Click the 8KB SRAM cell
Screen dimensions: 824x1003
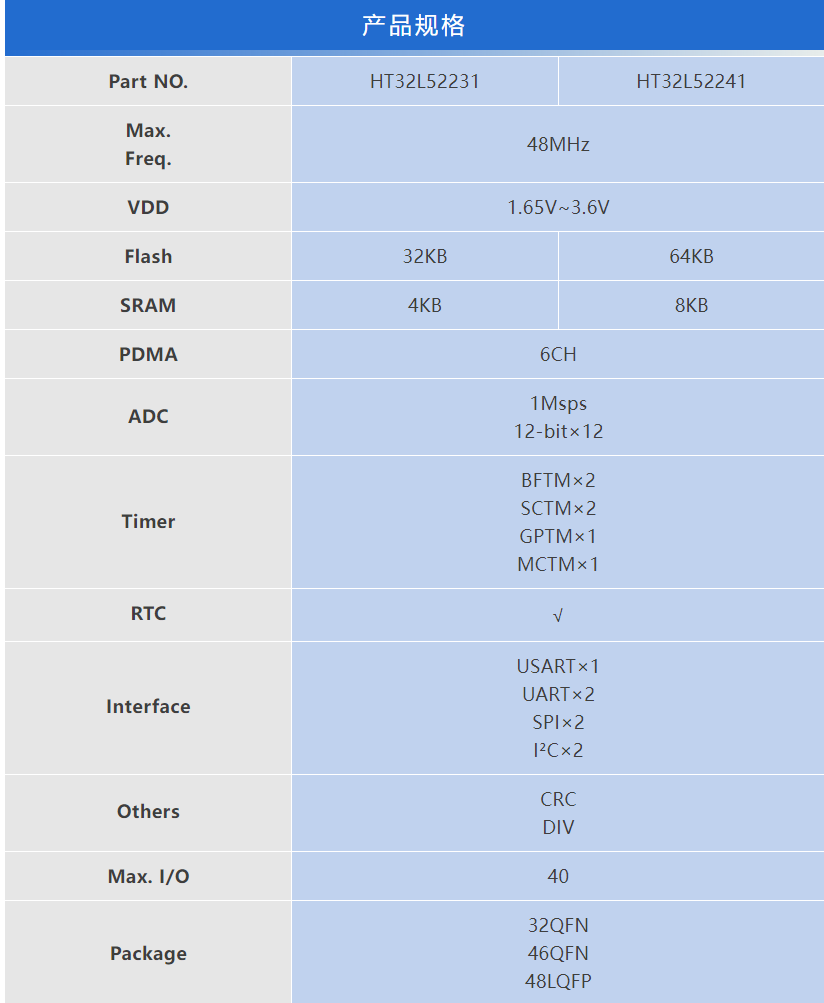point(691,306)
